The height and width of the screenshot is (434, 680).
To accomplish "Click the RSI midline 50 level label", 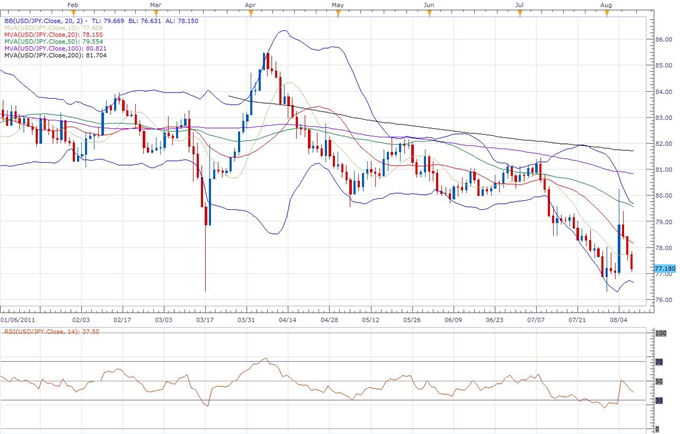I will click(659, 382).
